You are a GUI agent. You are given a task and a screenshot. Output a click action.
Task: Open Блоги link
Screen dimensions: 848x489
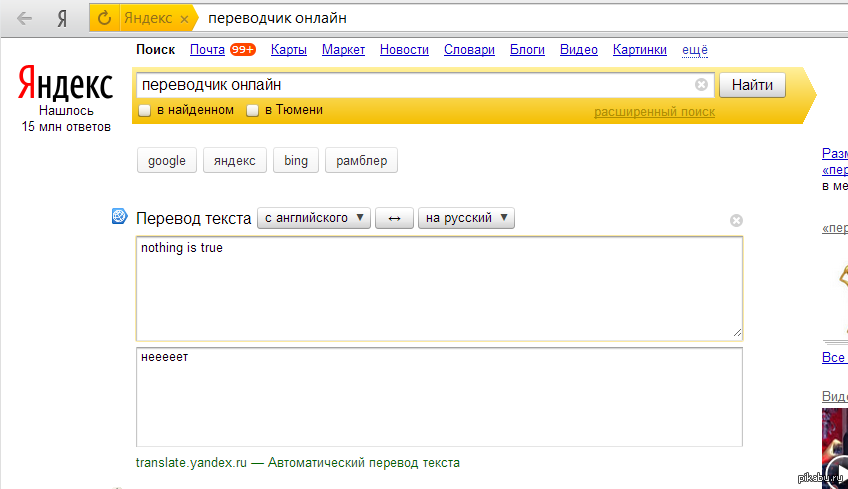click(x=527, y=50)
